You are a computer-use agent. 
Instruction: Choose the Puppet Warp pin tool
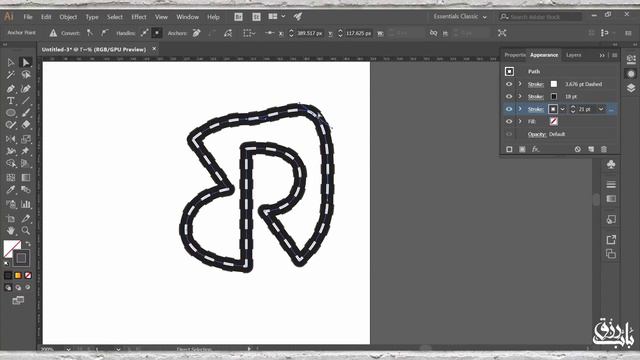coord(26,151)
